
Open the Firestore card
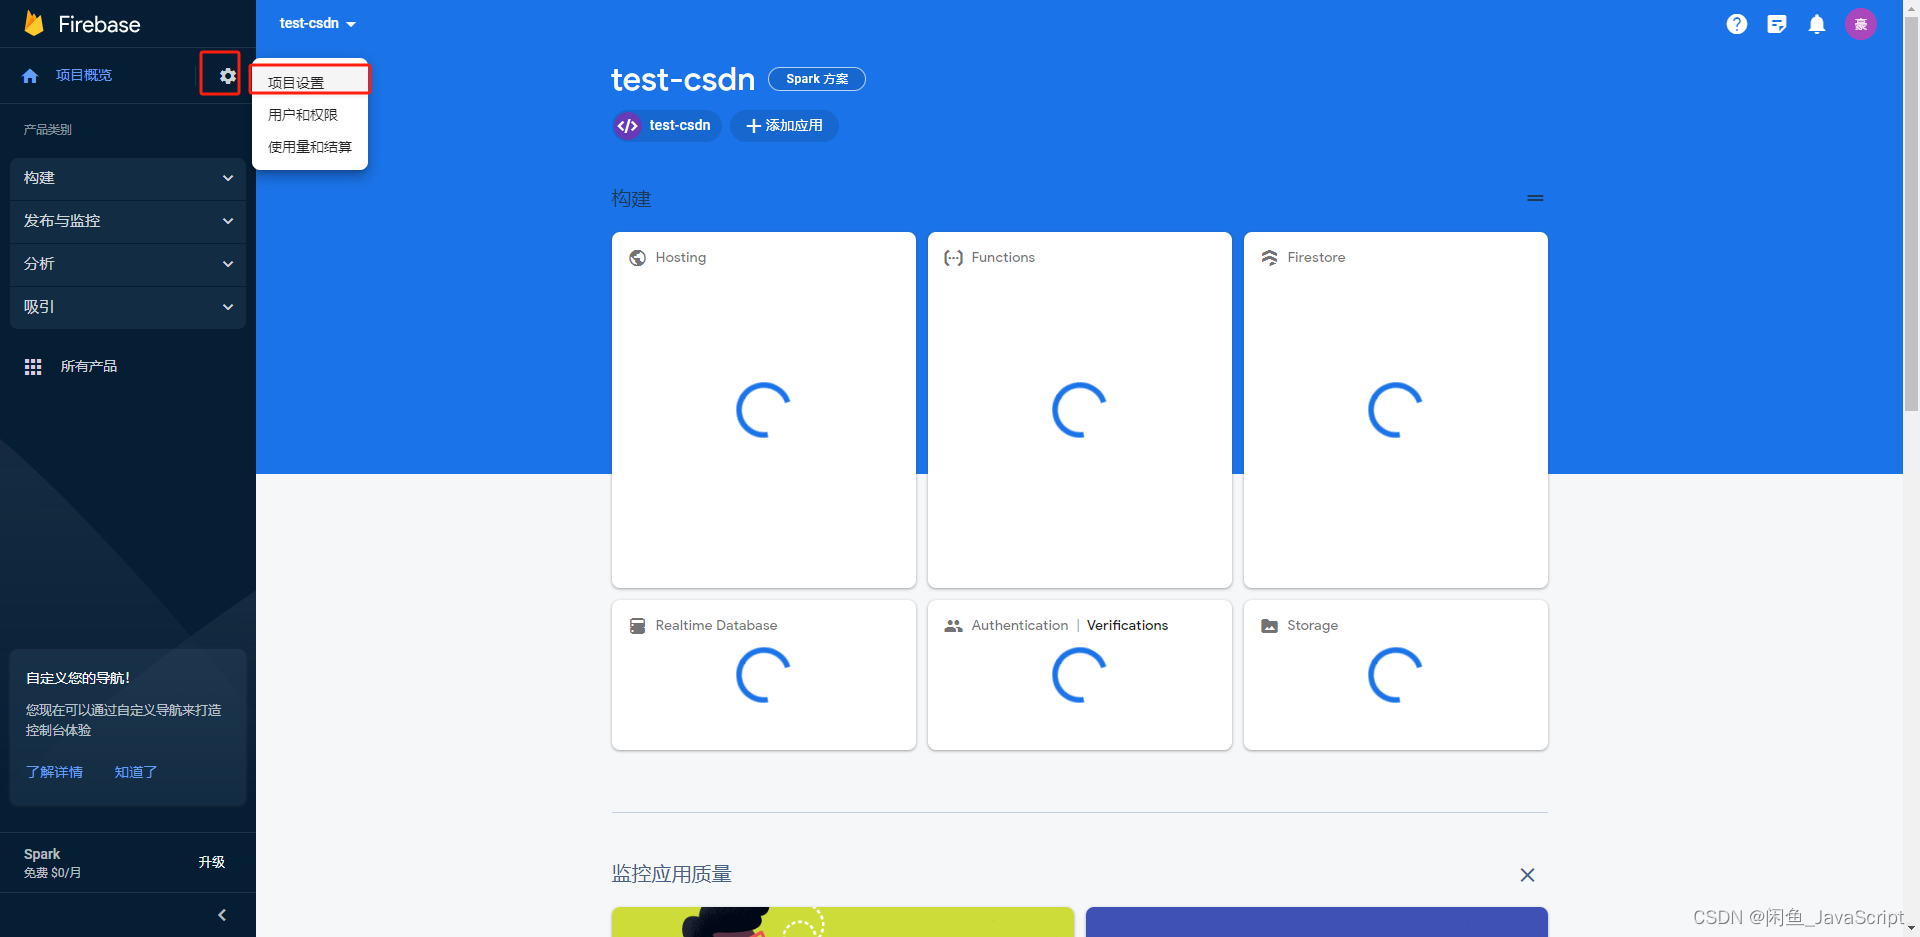[x=1396, y=410]
